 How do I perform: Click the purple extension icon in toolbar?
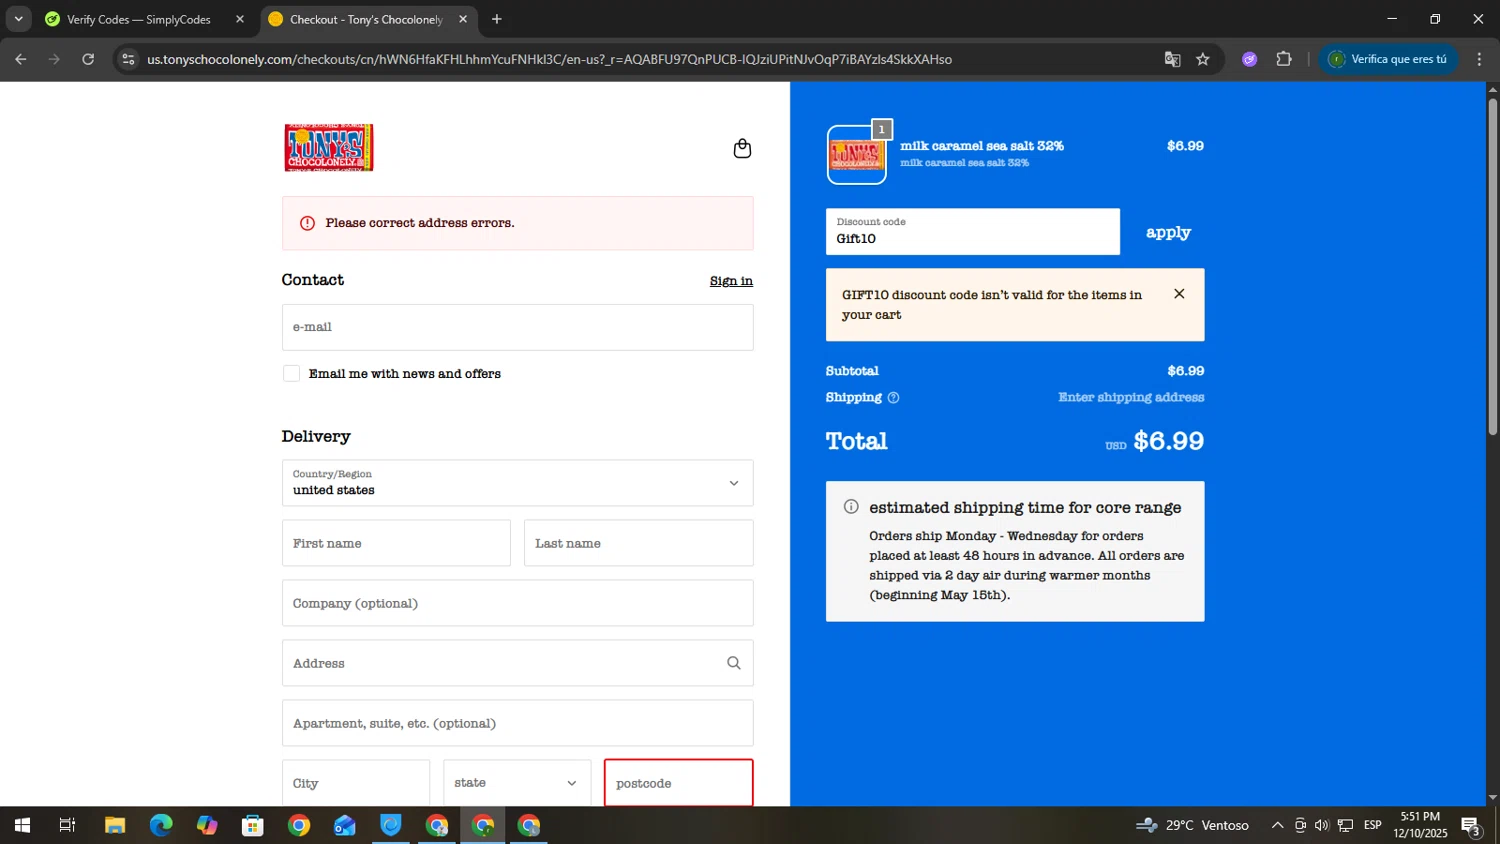coord(1249,59)
